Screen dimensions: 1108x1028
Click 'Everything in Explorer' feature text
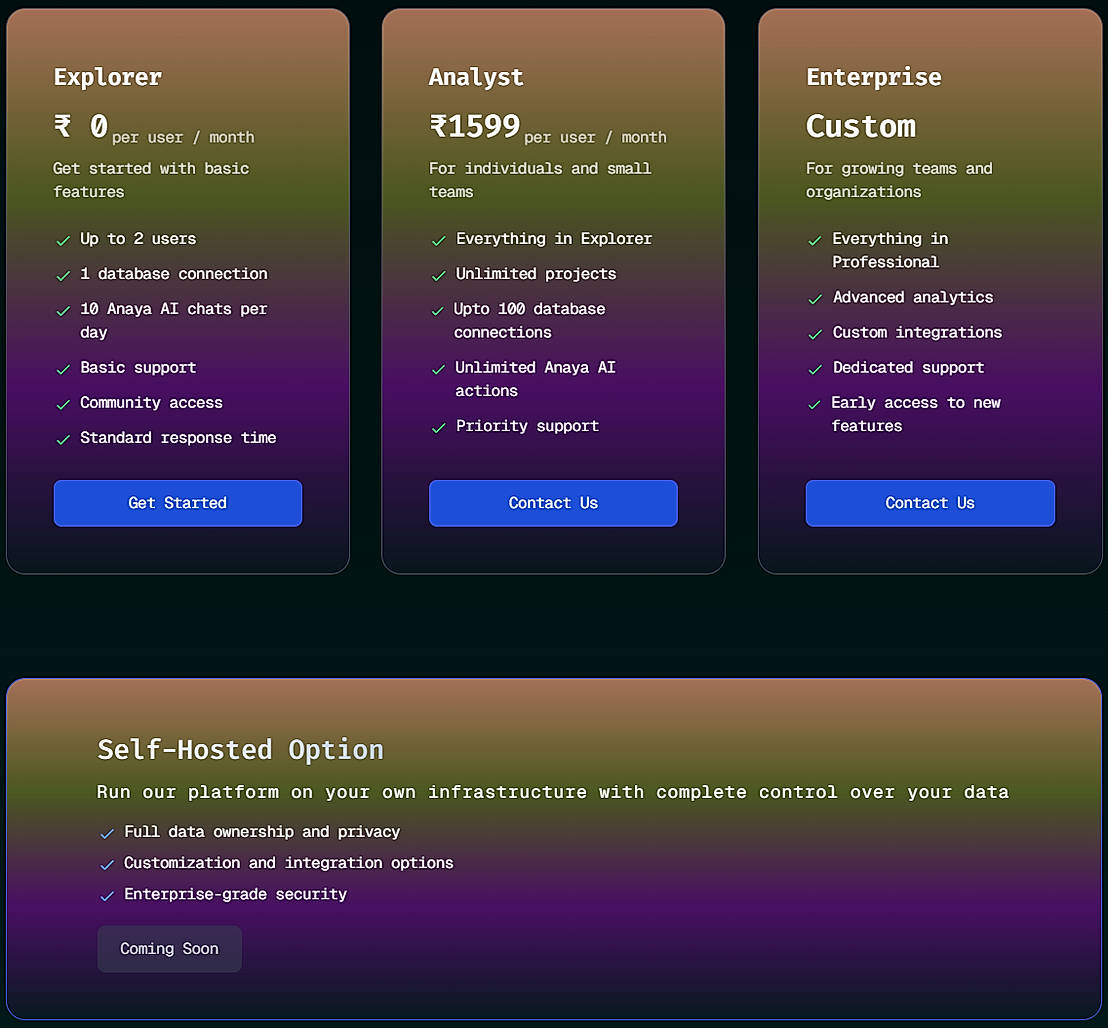[x=554, y=239]
